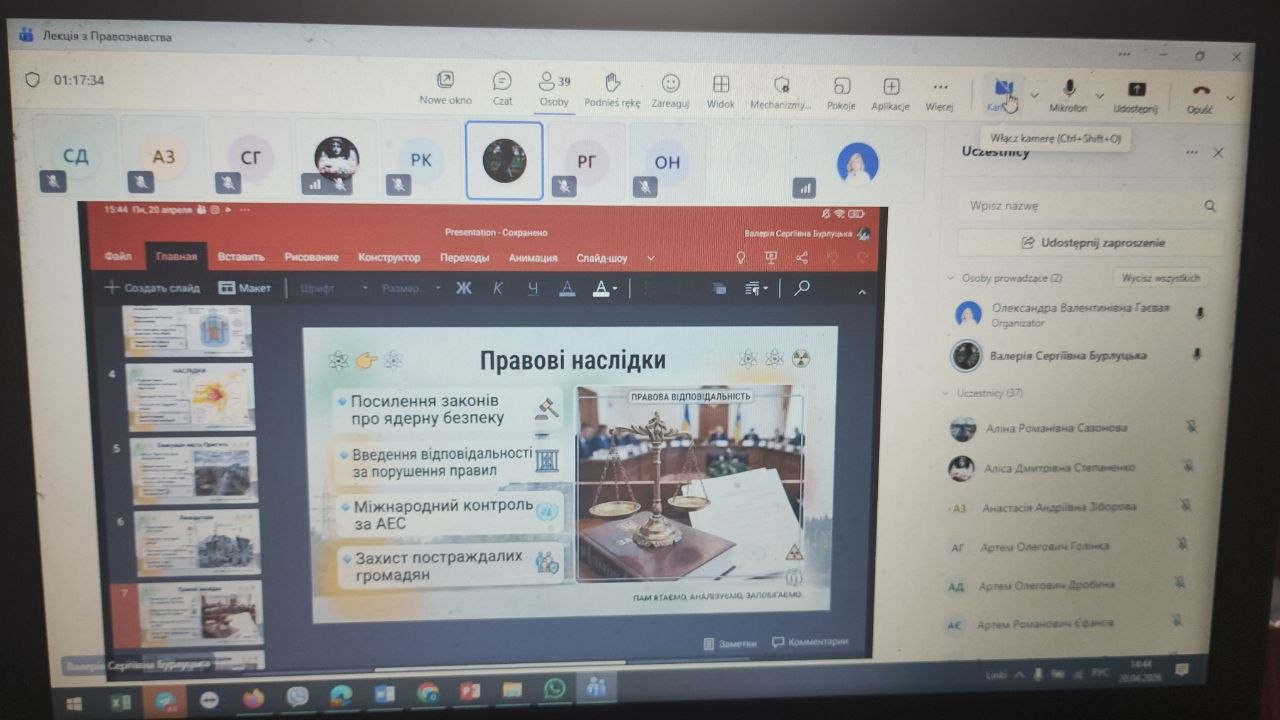Close the Uczestnicy panel
Screen dimensions: 1280x720
tap(1218, 153)
